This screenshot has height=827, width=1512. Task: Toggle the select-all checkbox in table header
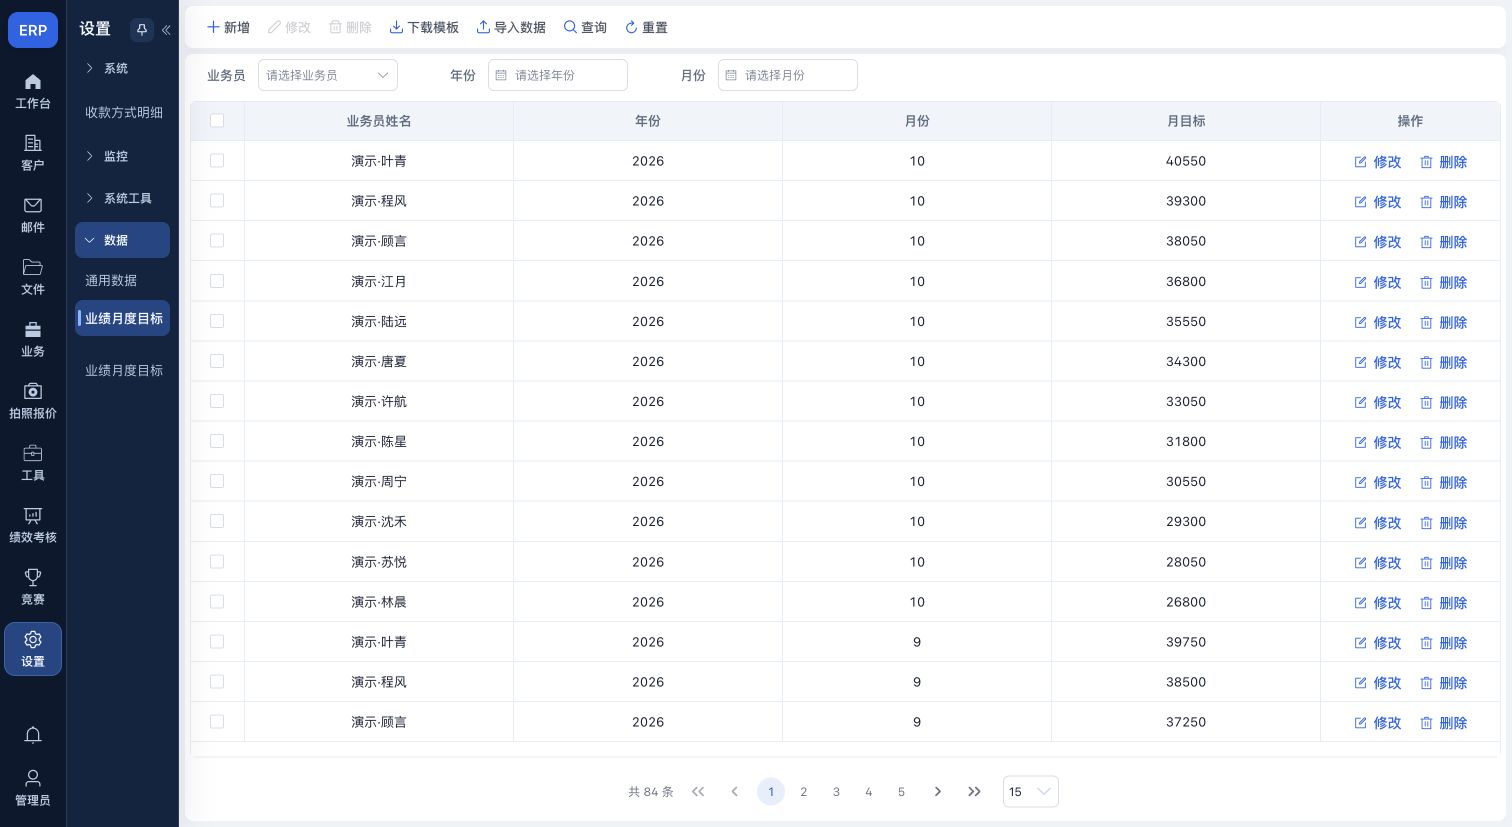(217, 121)
